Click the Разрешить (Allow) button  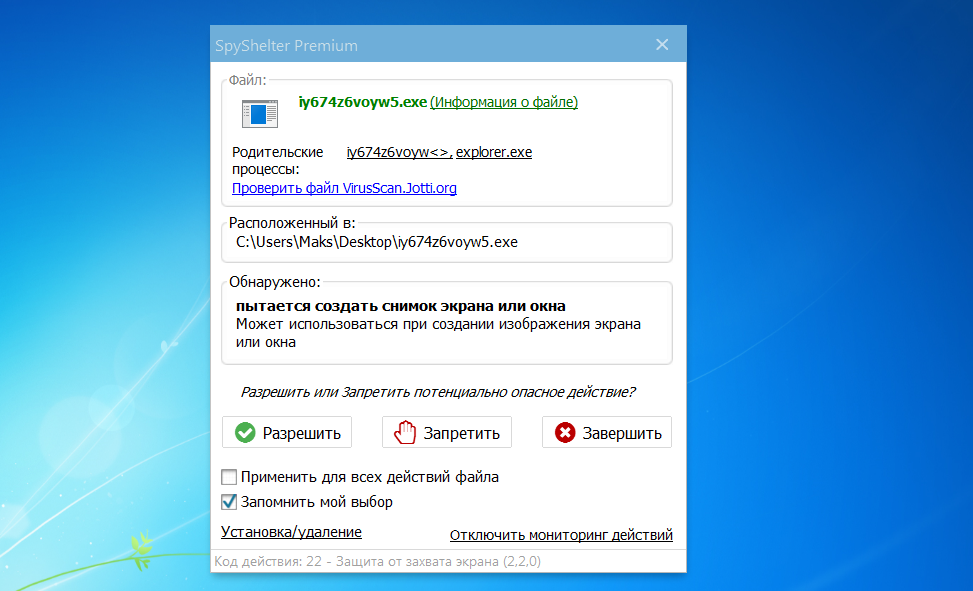tap(287, 432)
